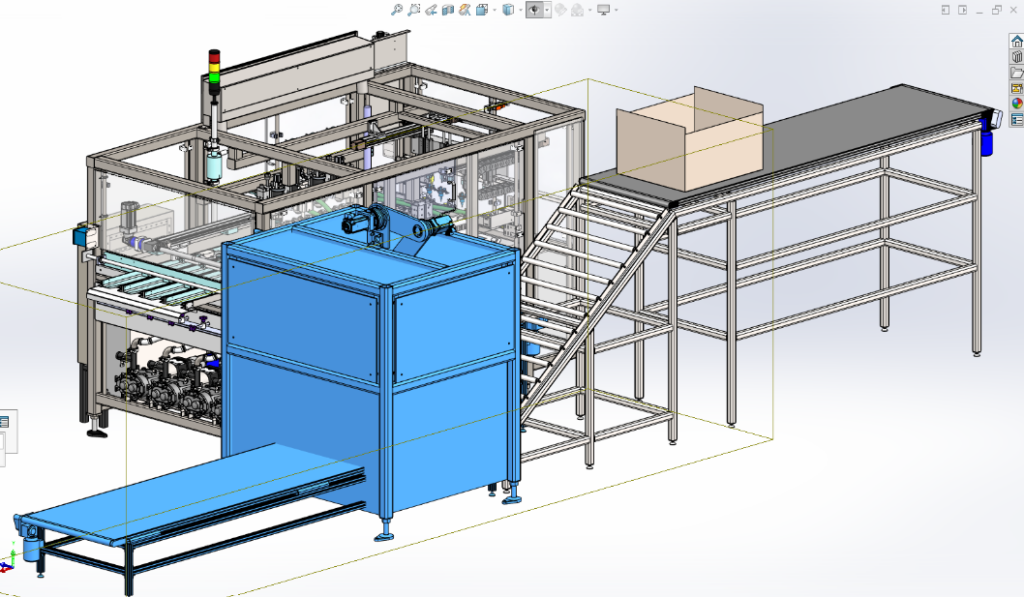This screenshot has height=597, width=1024.
Task: Select the motor assembly atop blue cabinet
Action: [398, 227]
